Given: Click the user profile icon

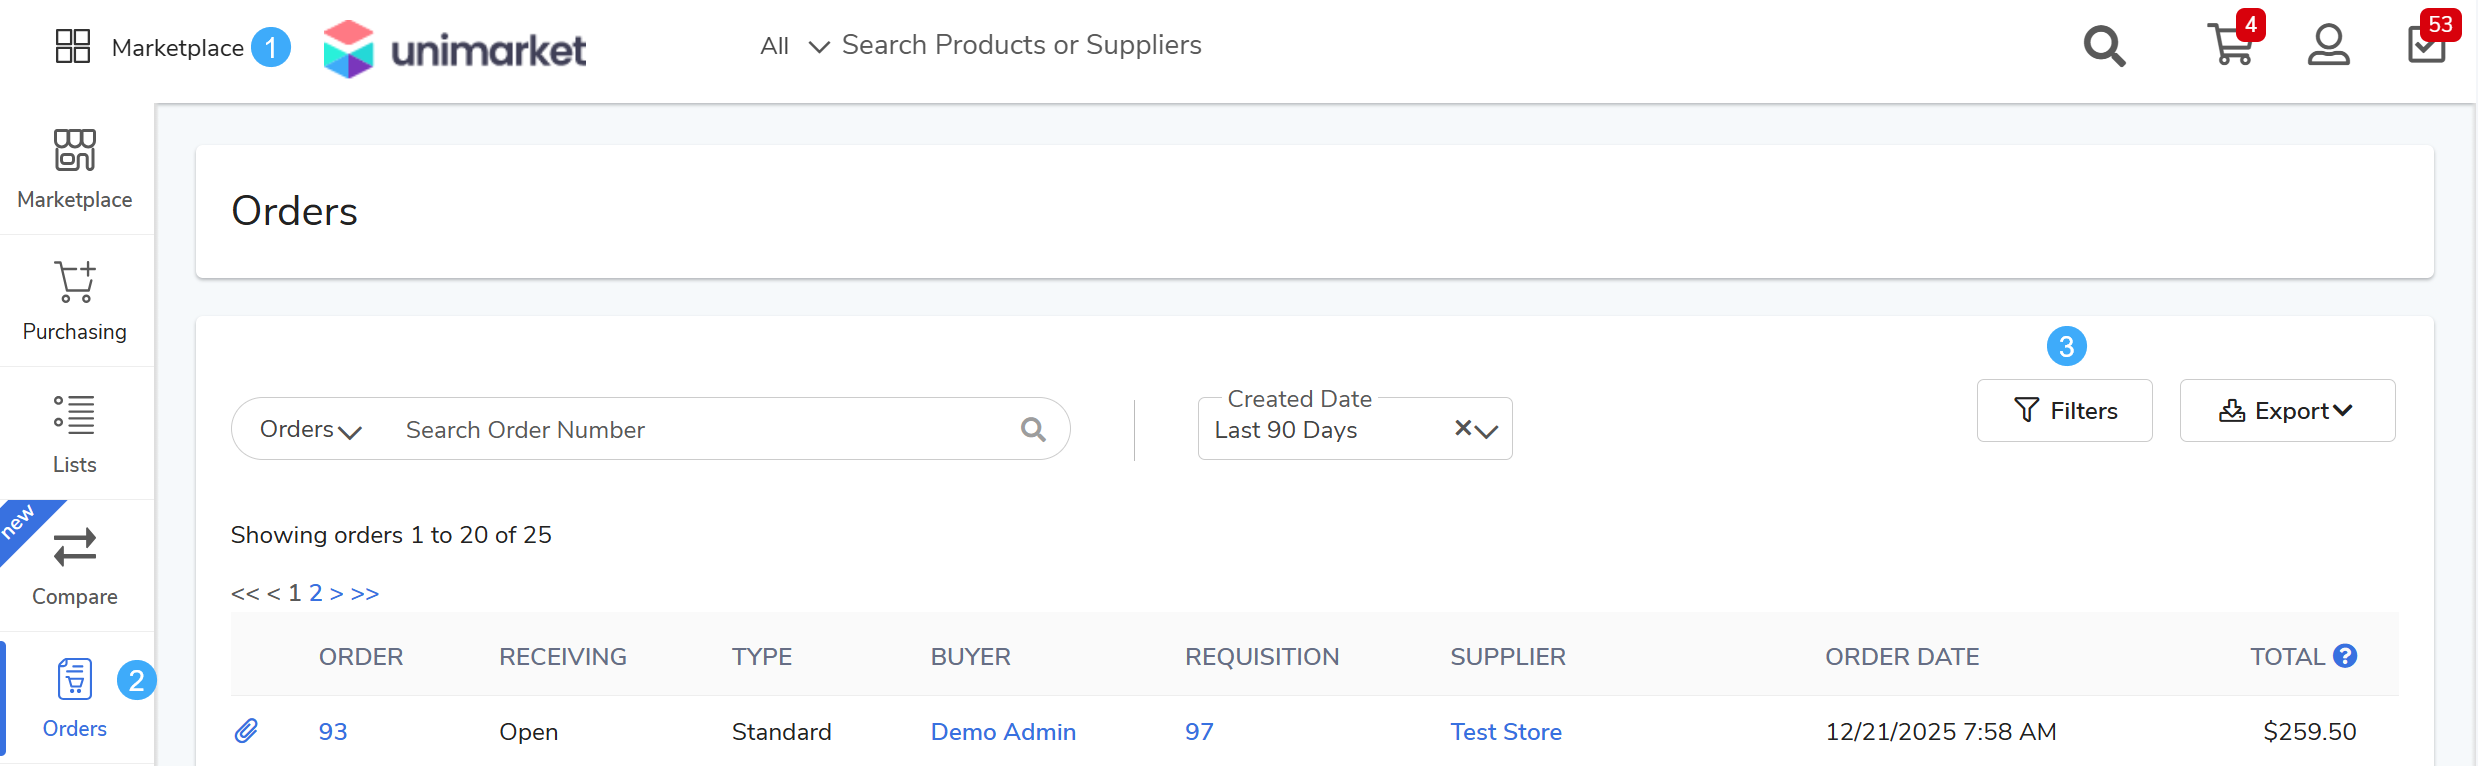Looking at the screenshot, I should point(2328,45).
